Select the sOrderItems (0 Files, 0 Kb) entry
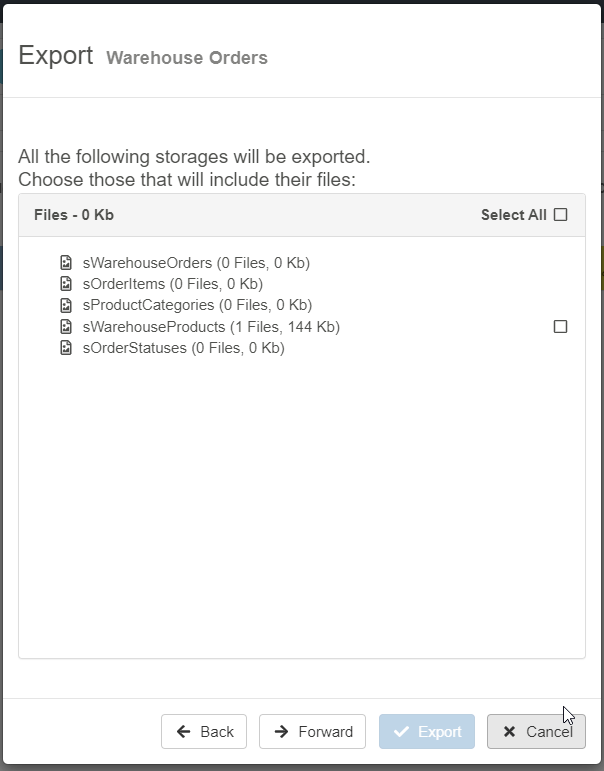 [x=173, y=284]
